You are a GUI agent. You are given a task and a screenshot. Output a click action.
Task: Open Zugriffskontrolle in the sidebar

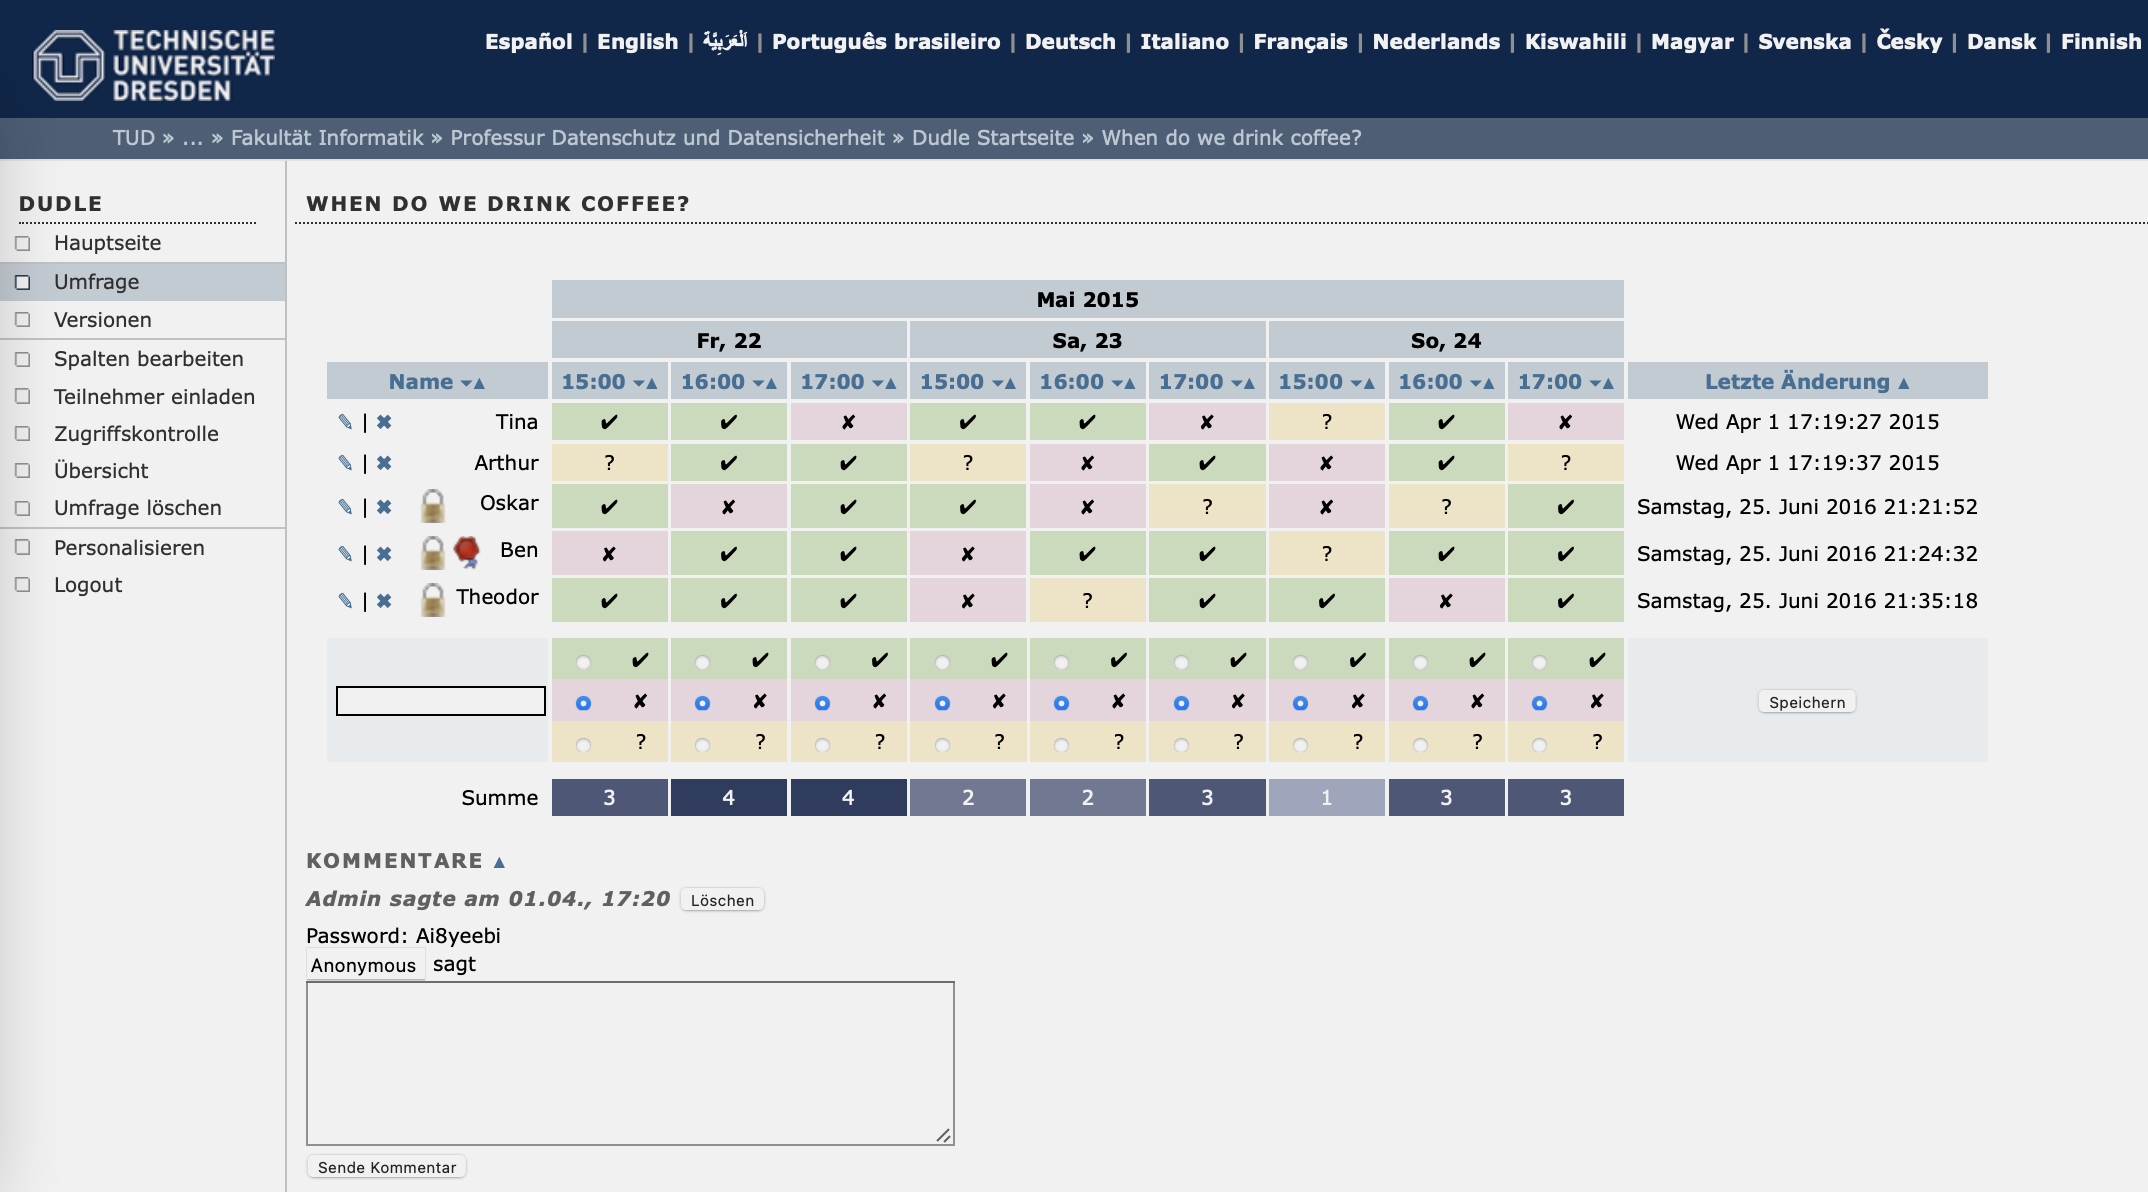(136, 434)
